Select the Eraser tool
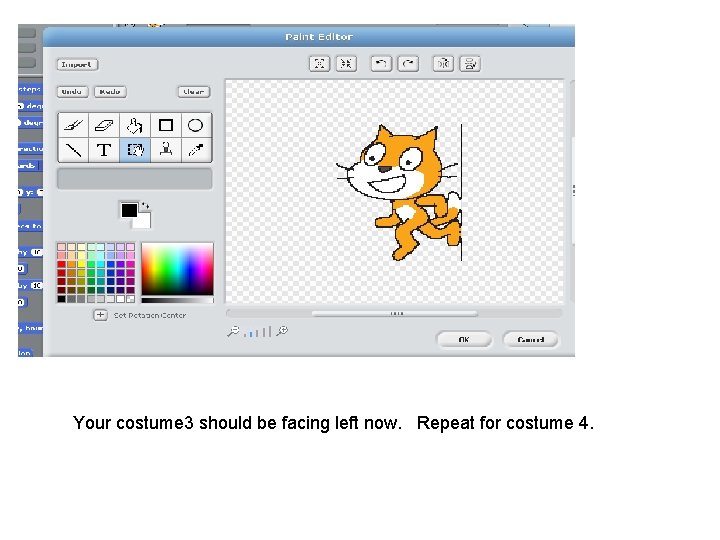Image resolution: width=720 pixels, height=540 pixels. coord(104,125)
